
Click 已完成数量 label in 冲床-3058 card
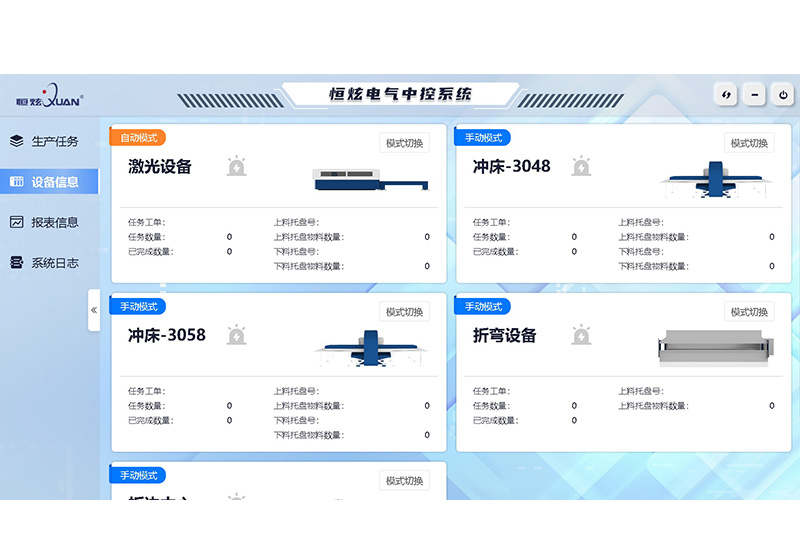click(x=151, y=421)
